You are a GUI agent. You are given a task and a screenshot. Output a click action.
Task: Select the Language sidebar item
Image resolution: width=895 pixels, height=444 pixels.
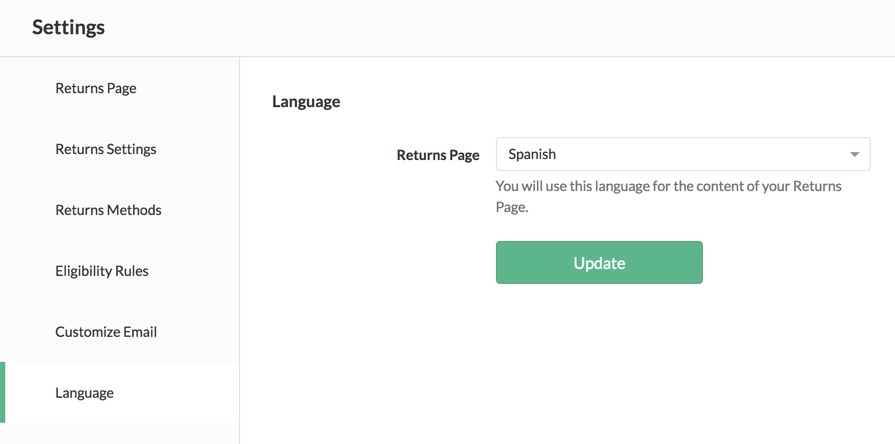pyautogui.click(x=84, y=393)
